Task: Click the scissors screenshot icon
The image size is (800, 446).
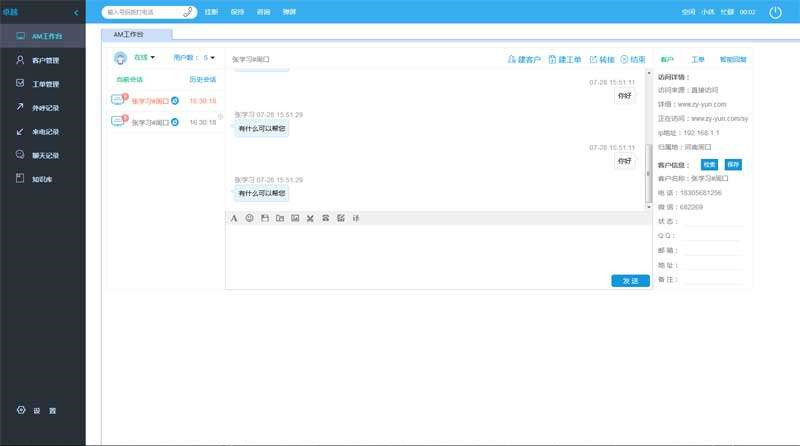Action: 310,218
